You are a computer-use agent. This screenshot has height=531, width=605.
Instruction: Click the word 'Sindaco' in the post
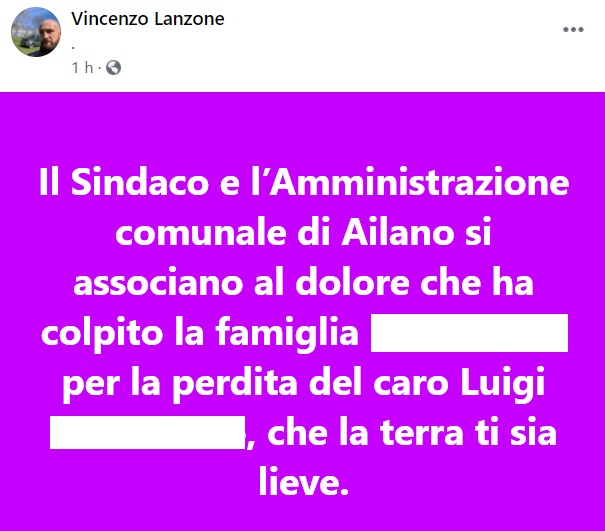pos(140,182)
